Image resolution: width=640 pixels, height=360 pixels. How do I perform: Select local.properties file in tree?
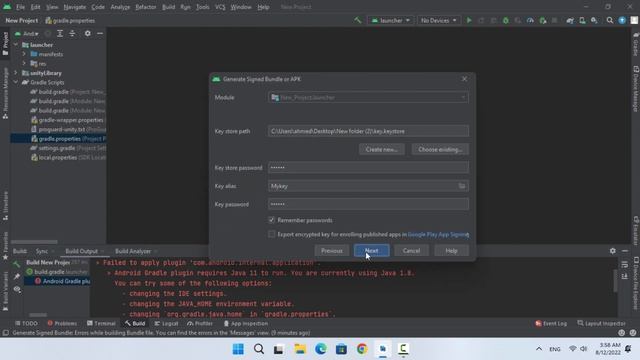(59, 158)
